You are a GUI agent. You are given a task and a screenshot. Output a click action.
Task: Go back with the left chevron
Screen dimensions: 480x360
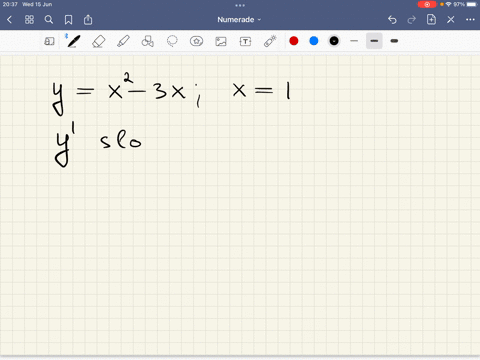(9, 20)
